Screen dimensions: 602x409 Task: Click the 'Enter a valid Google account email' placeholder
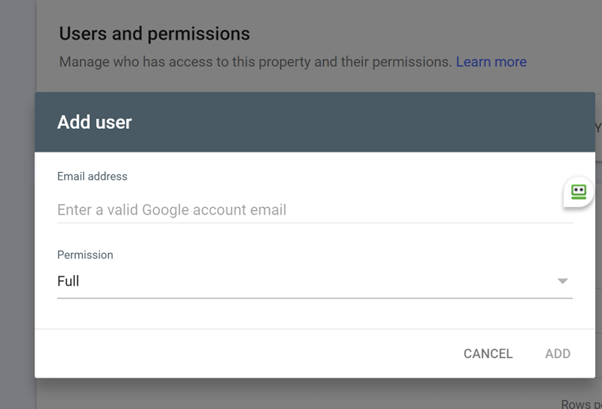172,210
